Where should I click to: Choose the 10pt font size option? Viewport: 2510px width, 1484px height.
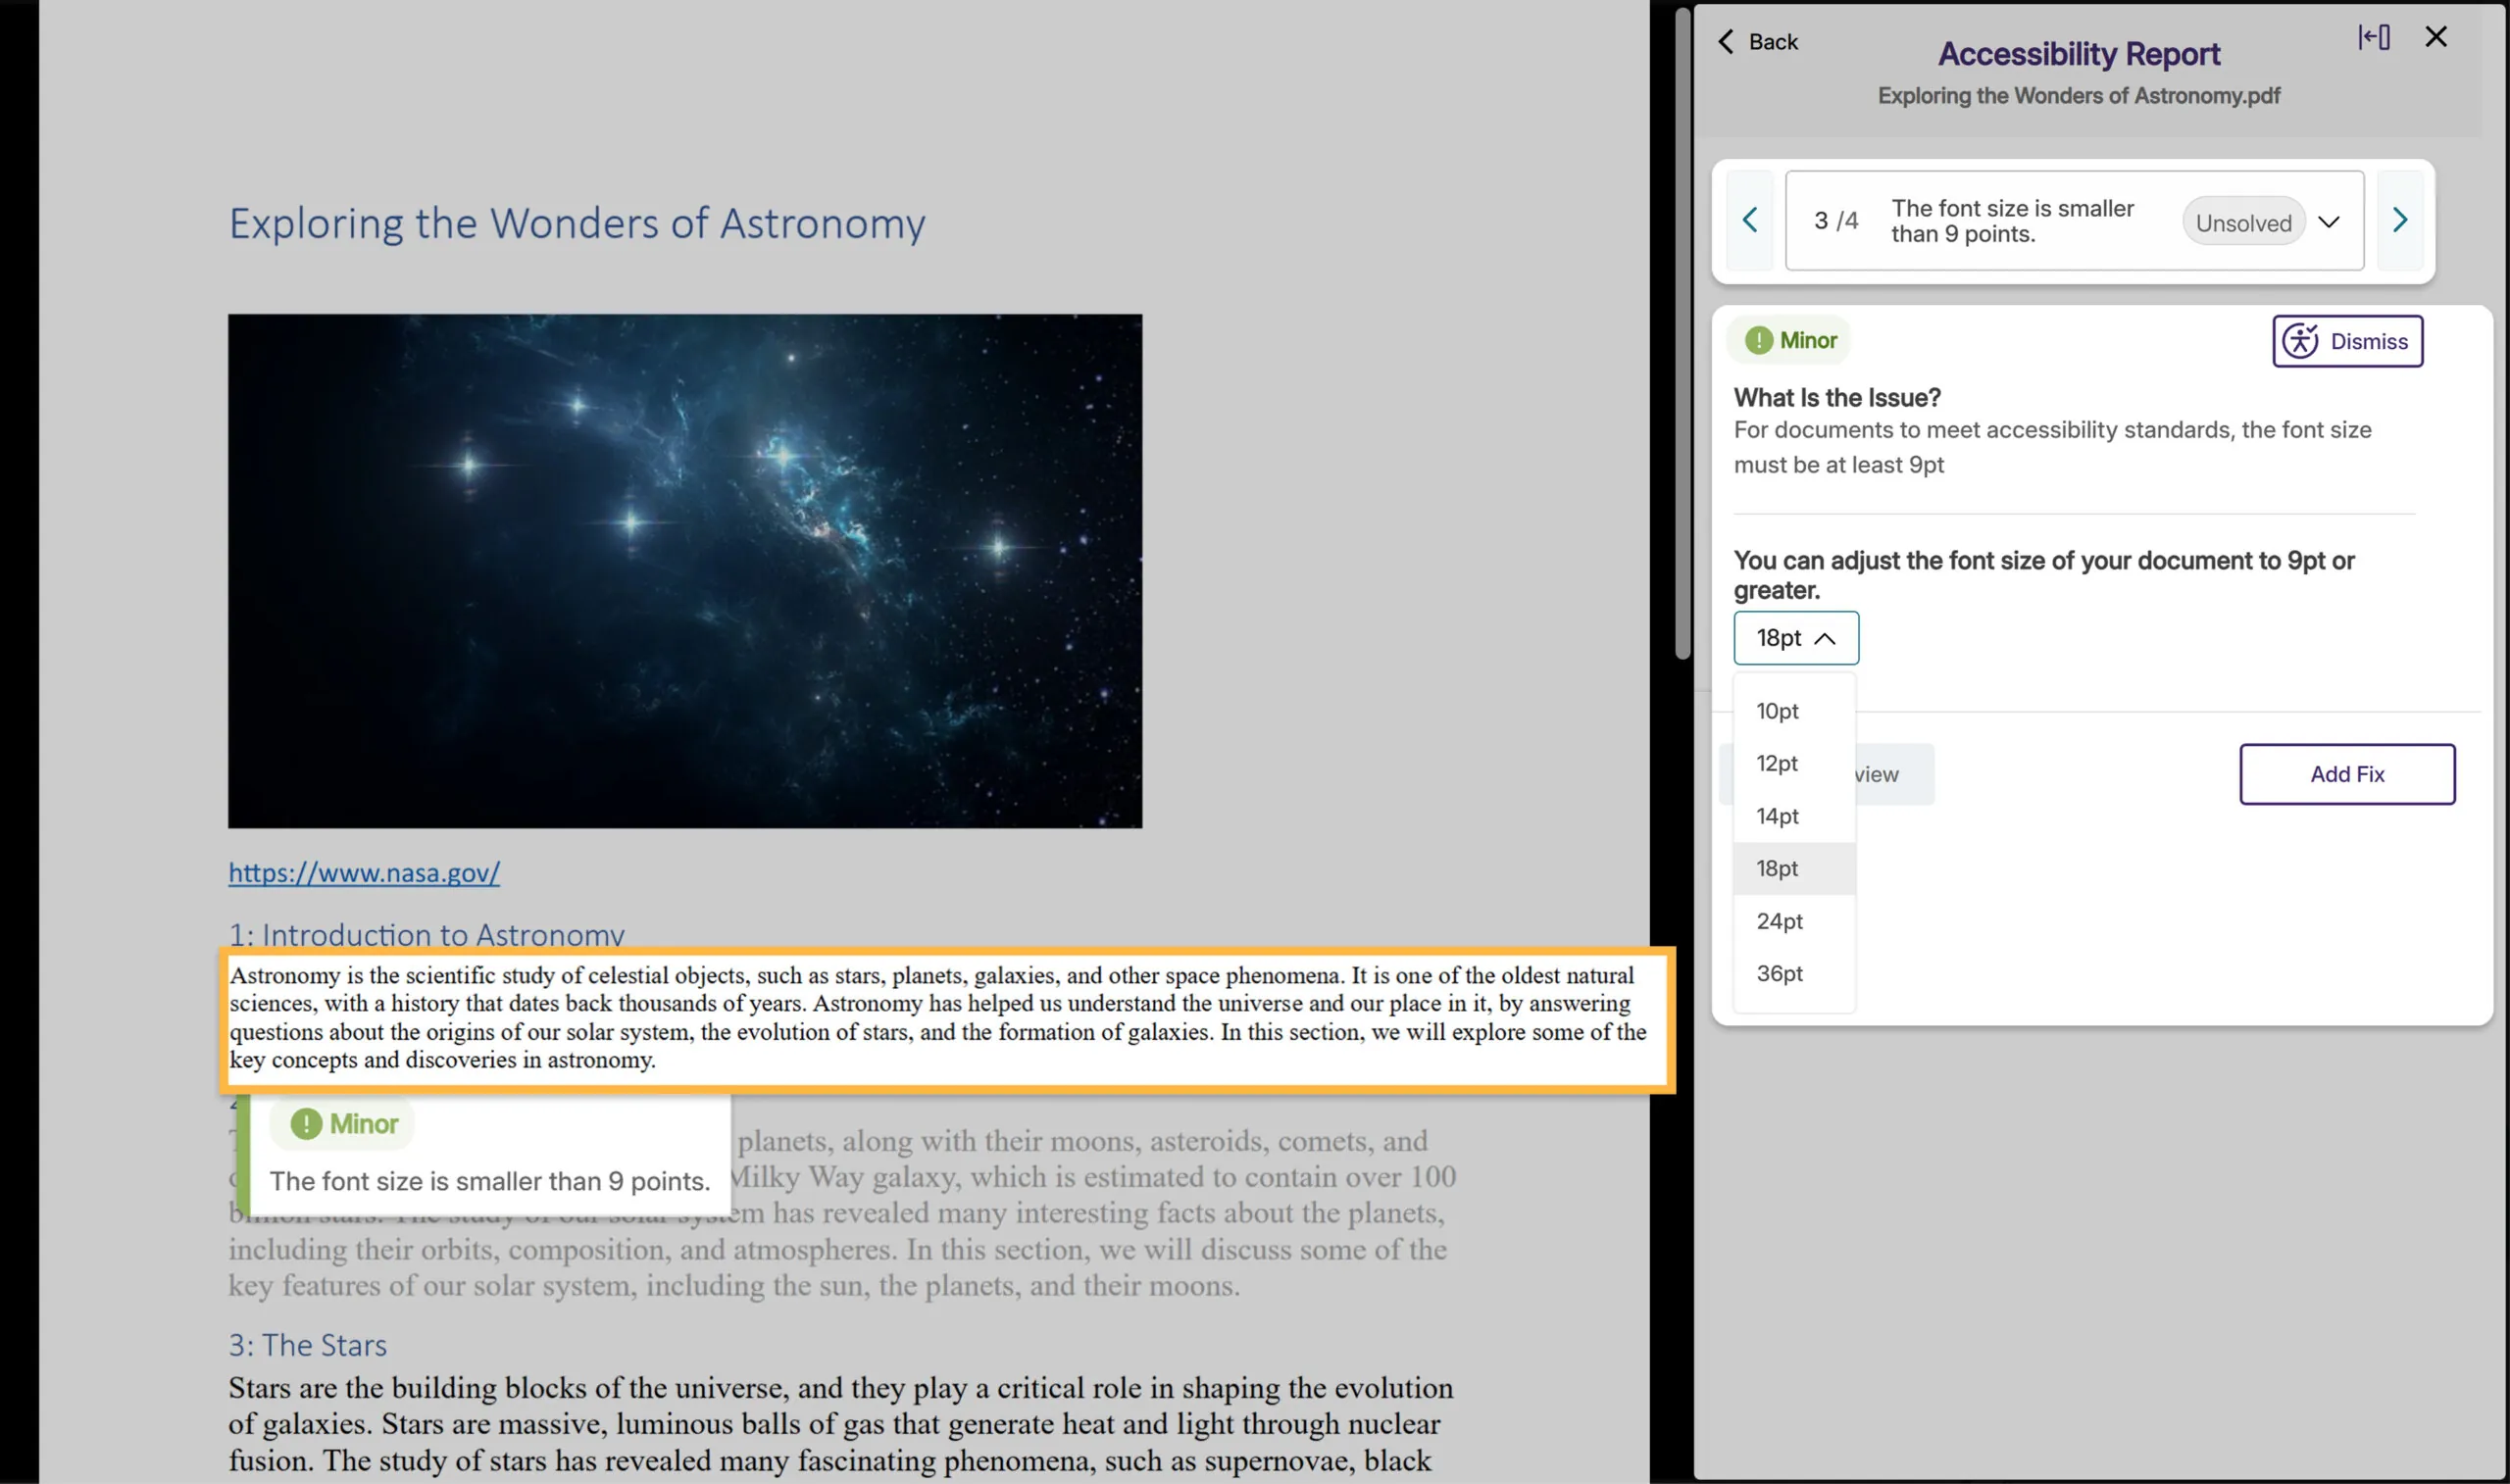click(1777, 711)
